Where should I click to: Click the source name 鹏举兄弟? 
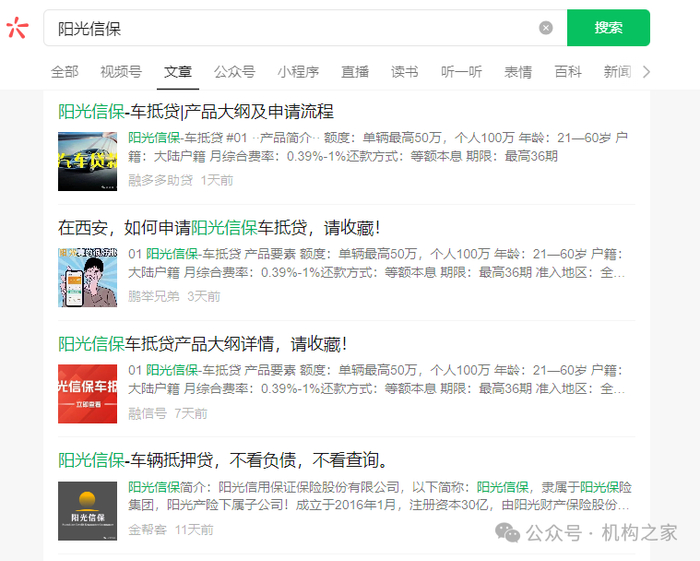[154, 296]
